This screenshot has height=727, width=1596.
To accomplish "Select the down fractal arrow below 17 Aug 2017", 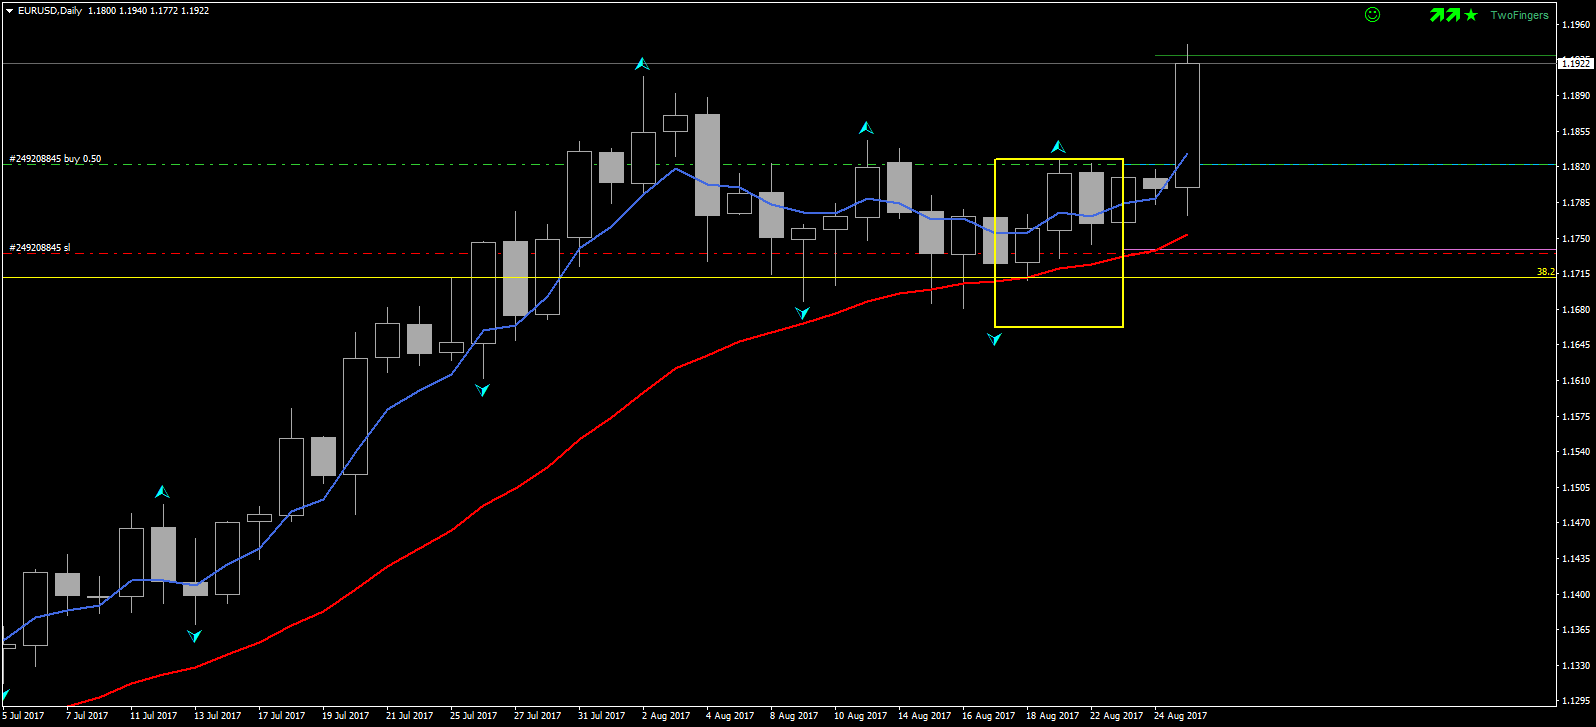I will [x=994, y=339].
